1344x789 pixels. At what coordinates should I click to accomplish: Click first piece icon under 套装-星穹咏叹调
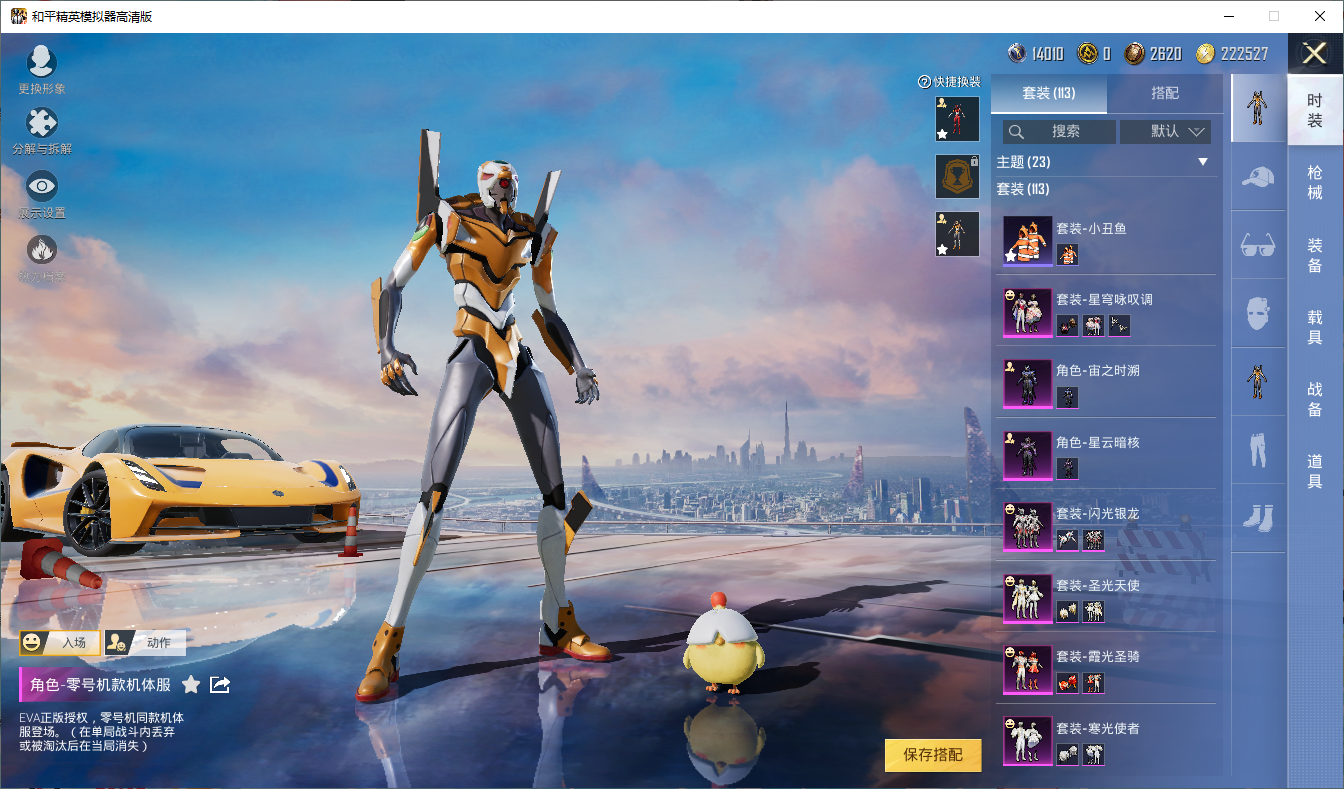pyautogui.click(x=1068, y=325)
